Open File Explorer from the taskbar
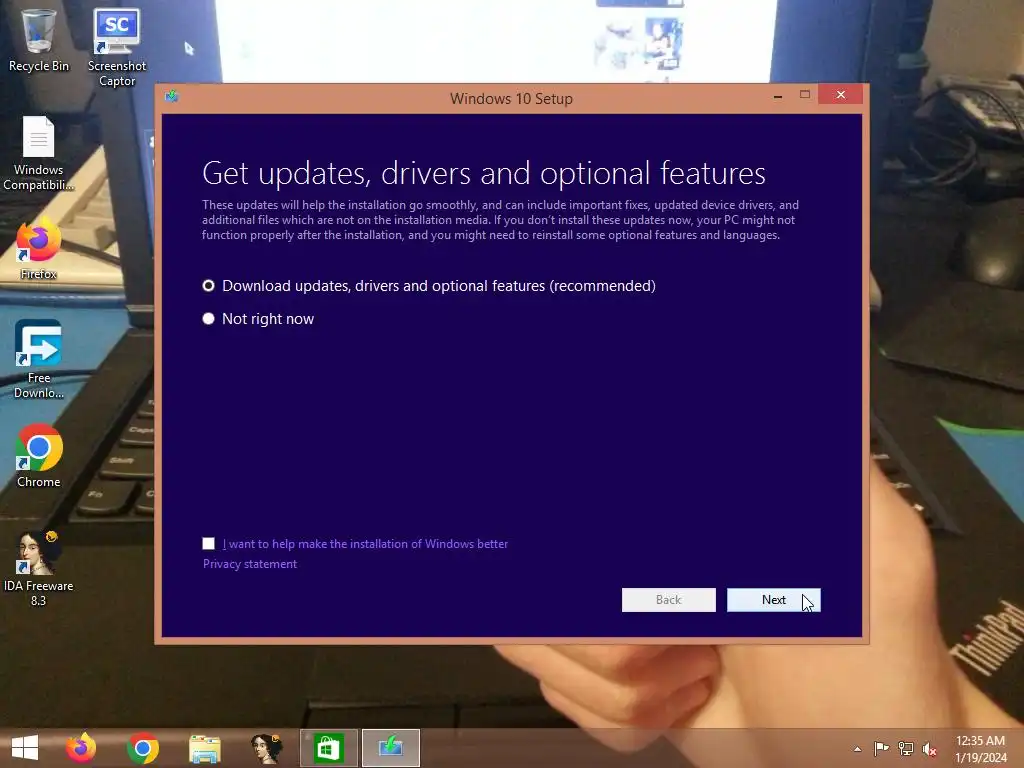The height and width of the screenshot is (768, 1024). coord(205,748)
